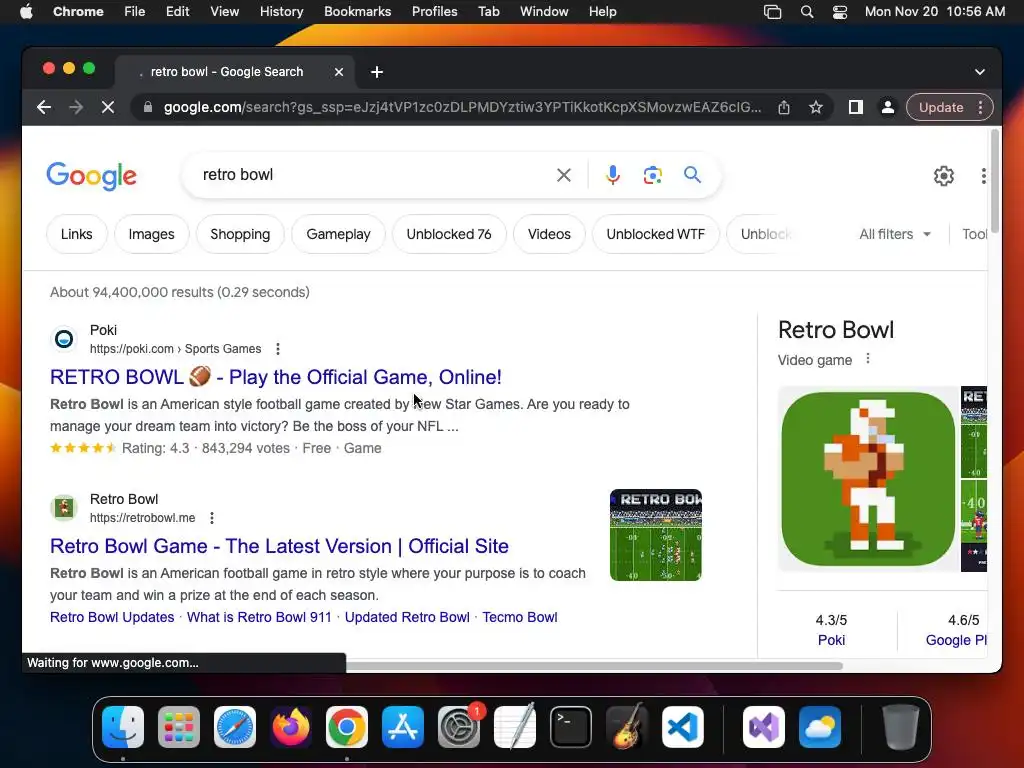The height and width of the screenshot is (768, 1024).
Task: Open RETRO BOWL Poki official game link
Action: pyautogui.click(x=276, y=377)
